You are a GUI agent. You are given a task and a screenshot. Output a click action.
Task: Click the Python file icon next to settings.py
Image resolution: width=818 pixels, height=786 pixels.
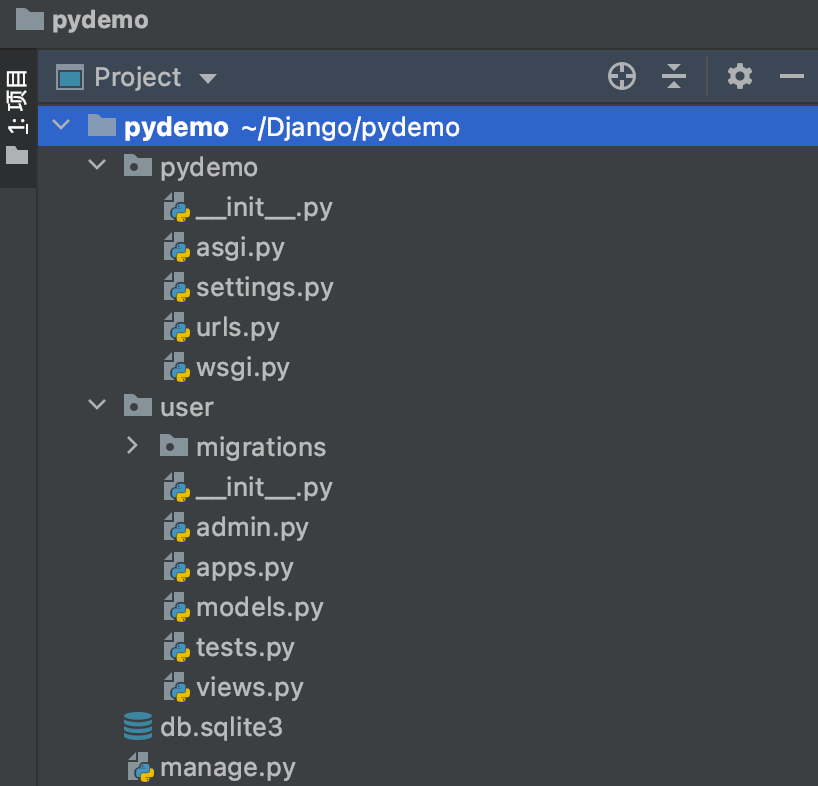(x=177, y=288)
